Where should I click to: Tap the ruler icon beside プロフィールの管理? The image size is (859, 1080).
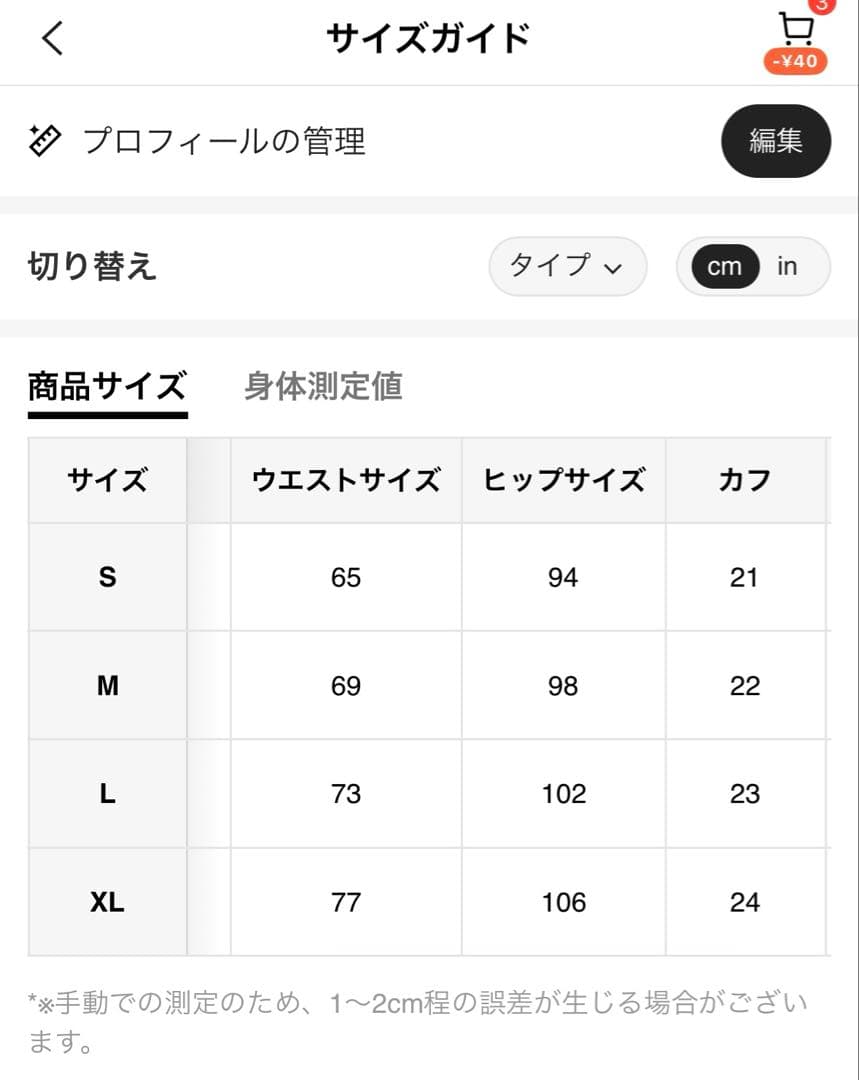coord(45,141)
